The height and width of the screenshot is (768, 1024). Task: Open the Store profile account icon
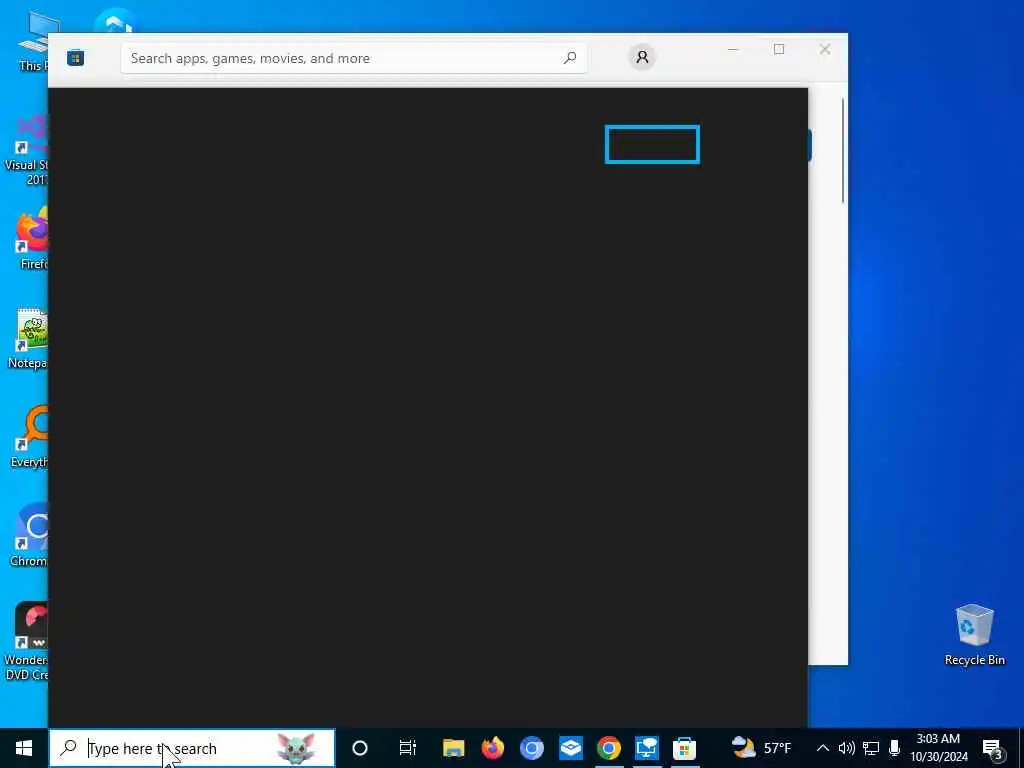pyautogui.click(x=642, y=57)
